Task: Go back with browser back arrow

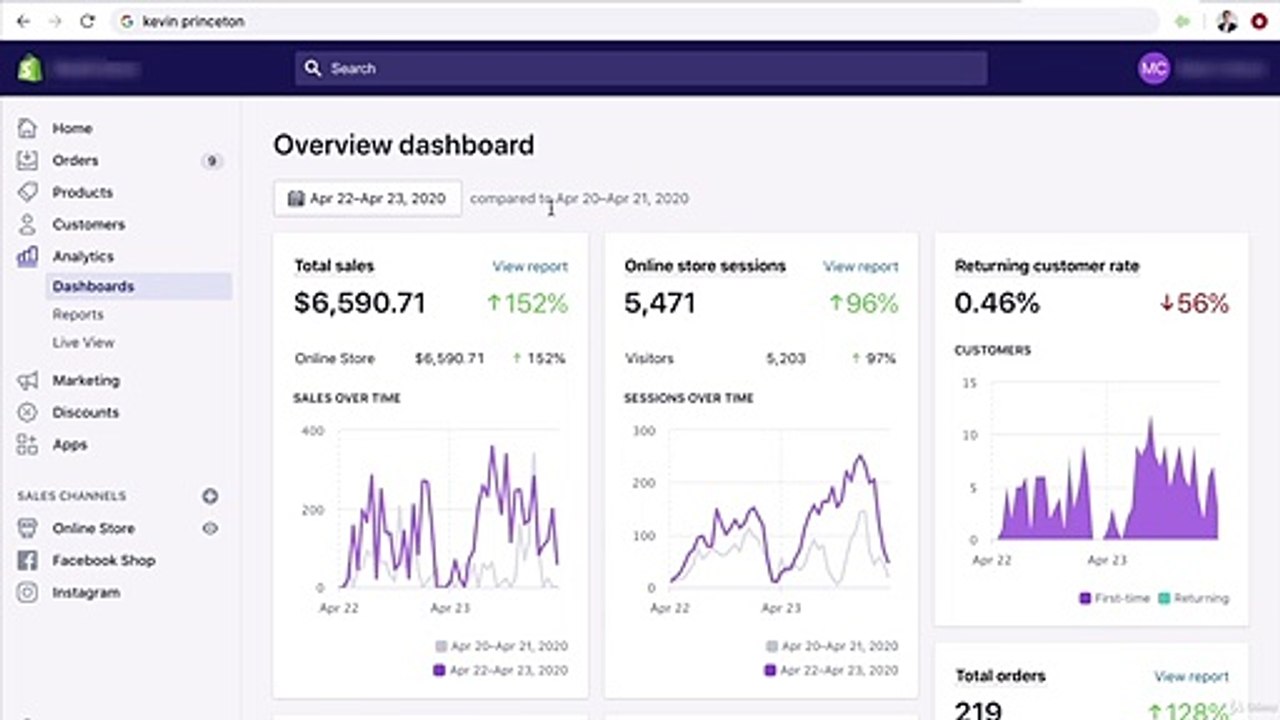Action: coord(24,21)
